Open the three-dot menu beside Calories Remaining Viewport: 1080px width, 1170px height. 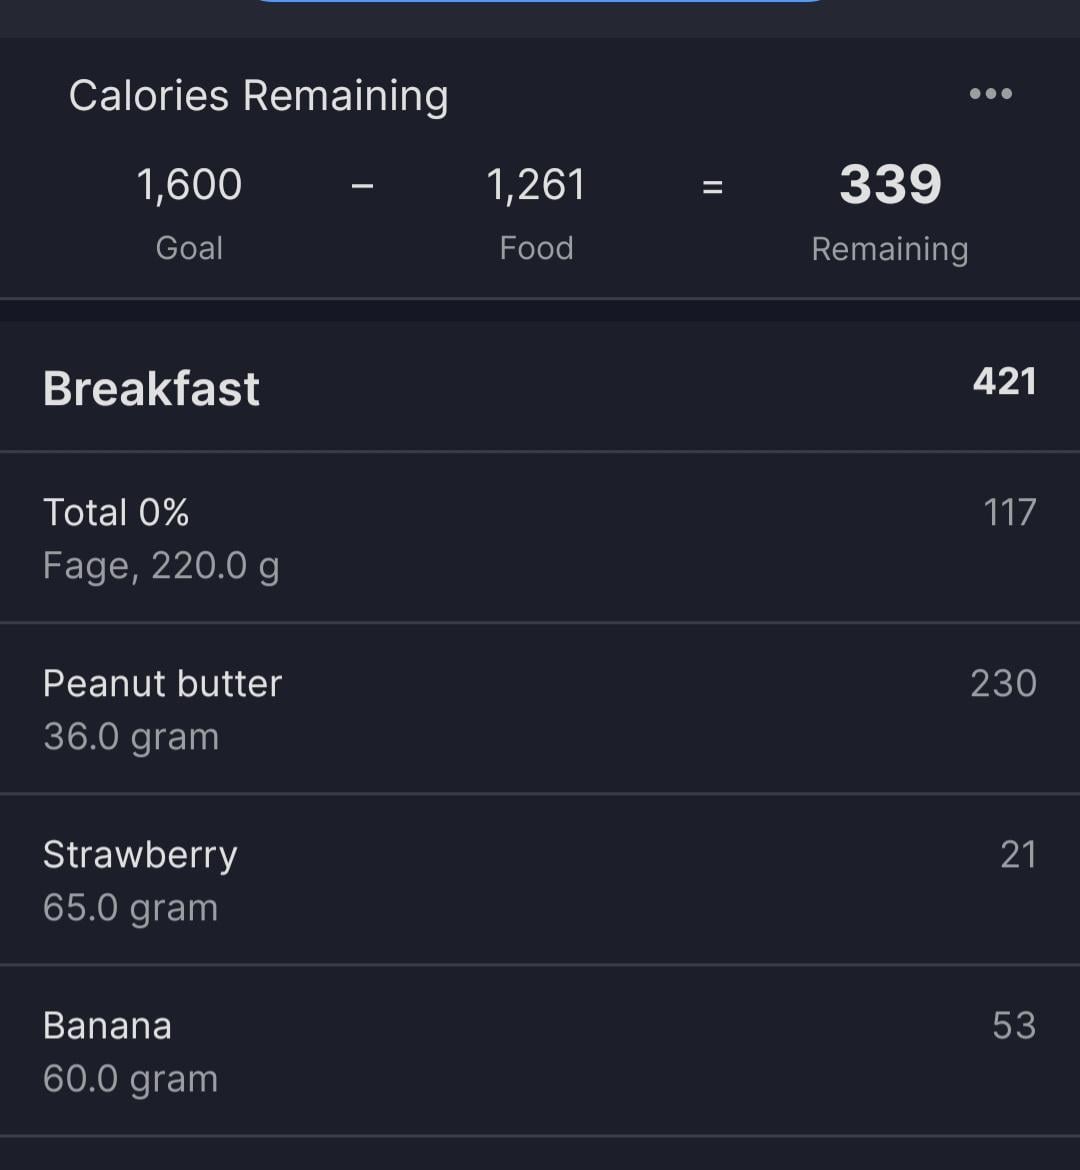[990, 93]
